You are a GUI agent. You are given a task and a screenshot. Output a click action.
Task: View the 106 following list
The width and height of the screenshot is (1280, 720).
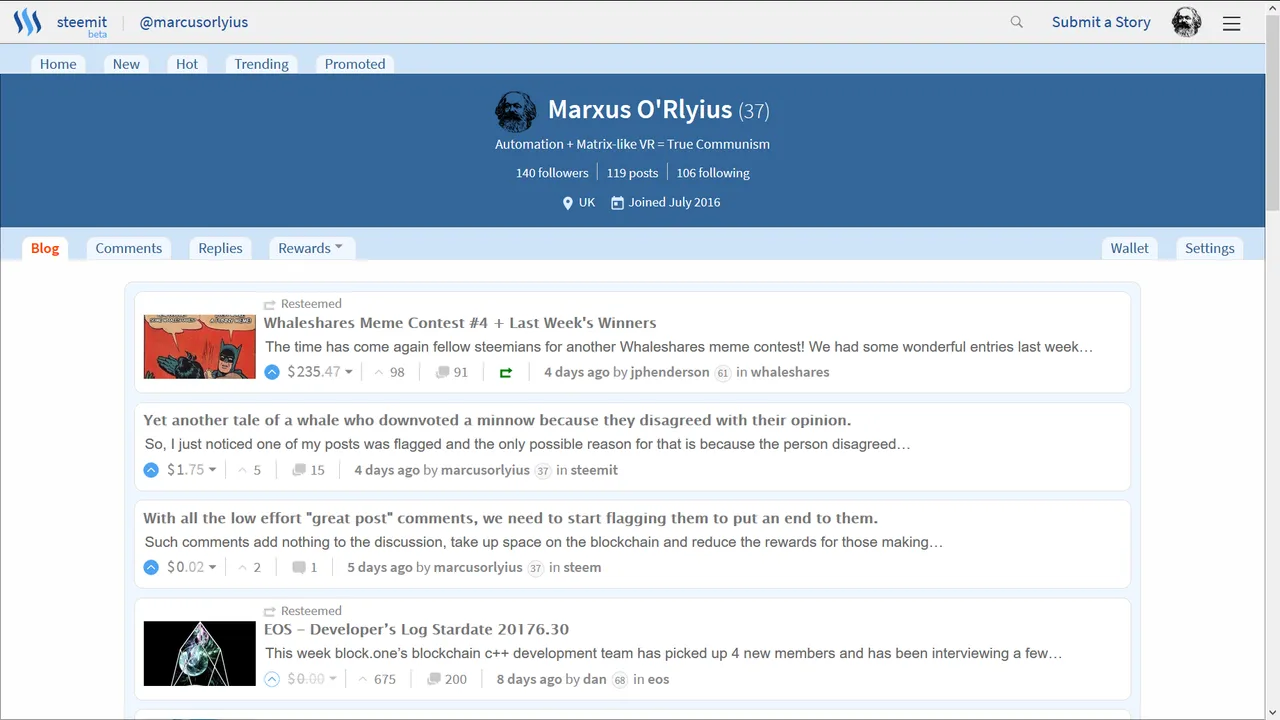tap(713, 173)
